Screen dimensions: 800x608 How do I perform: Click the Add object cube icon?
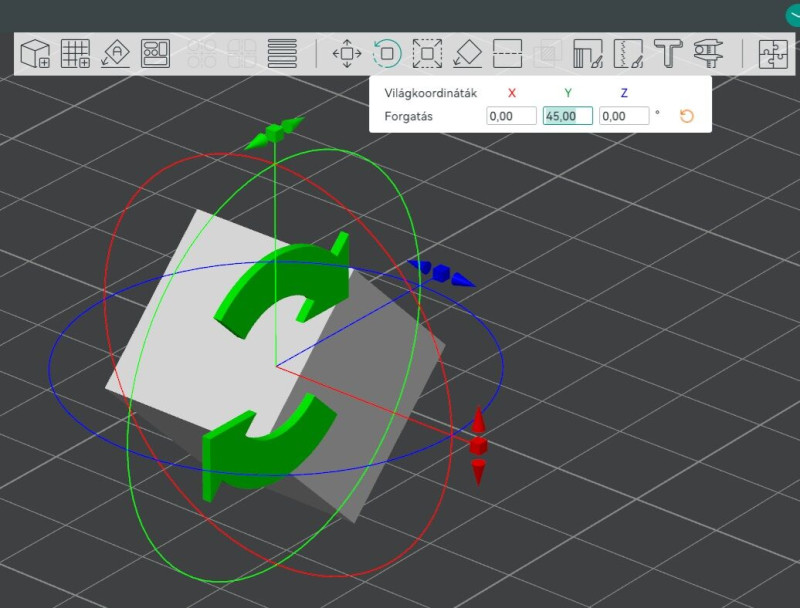35,54
